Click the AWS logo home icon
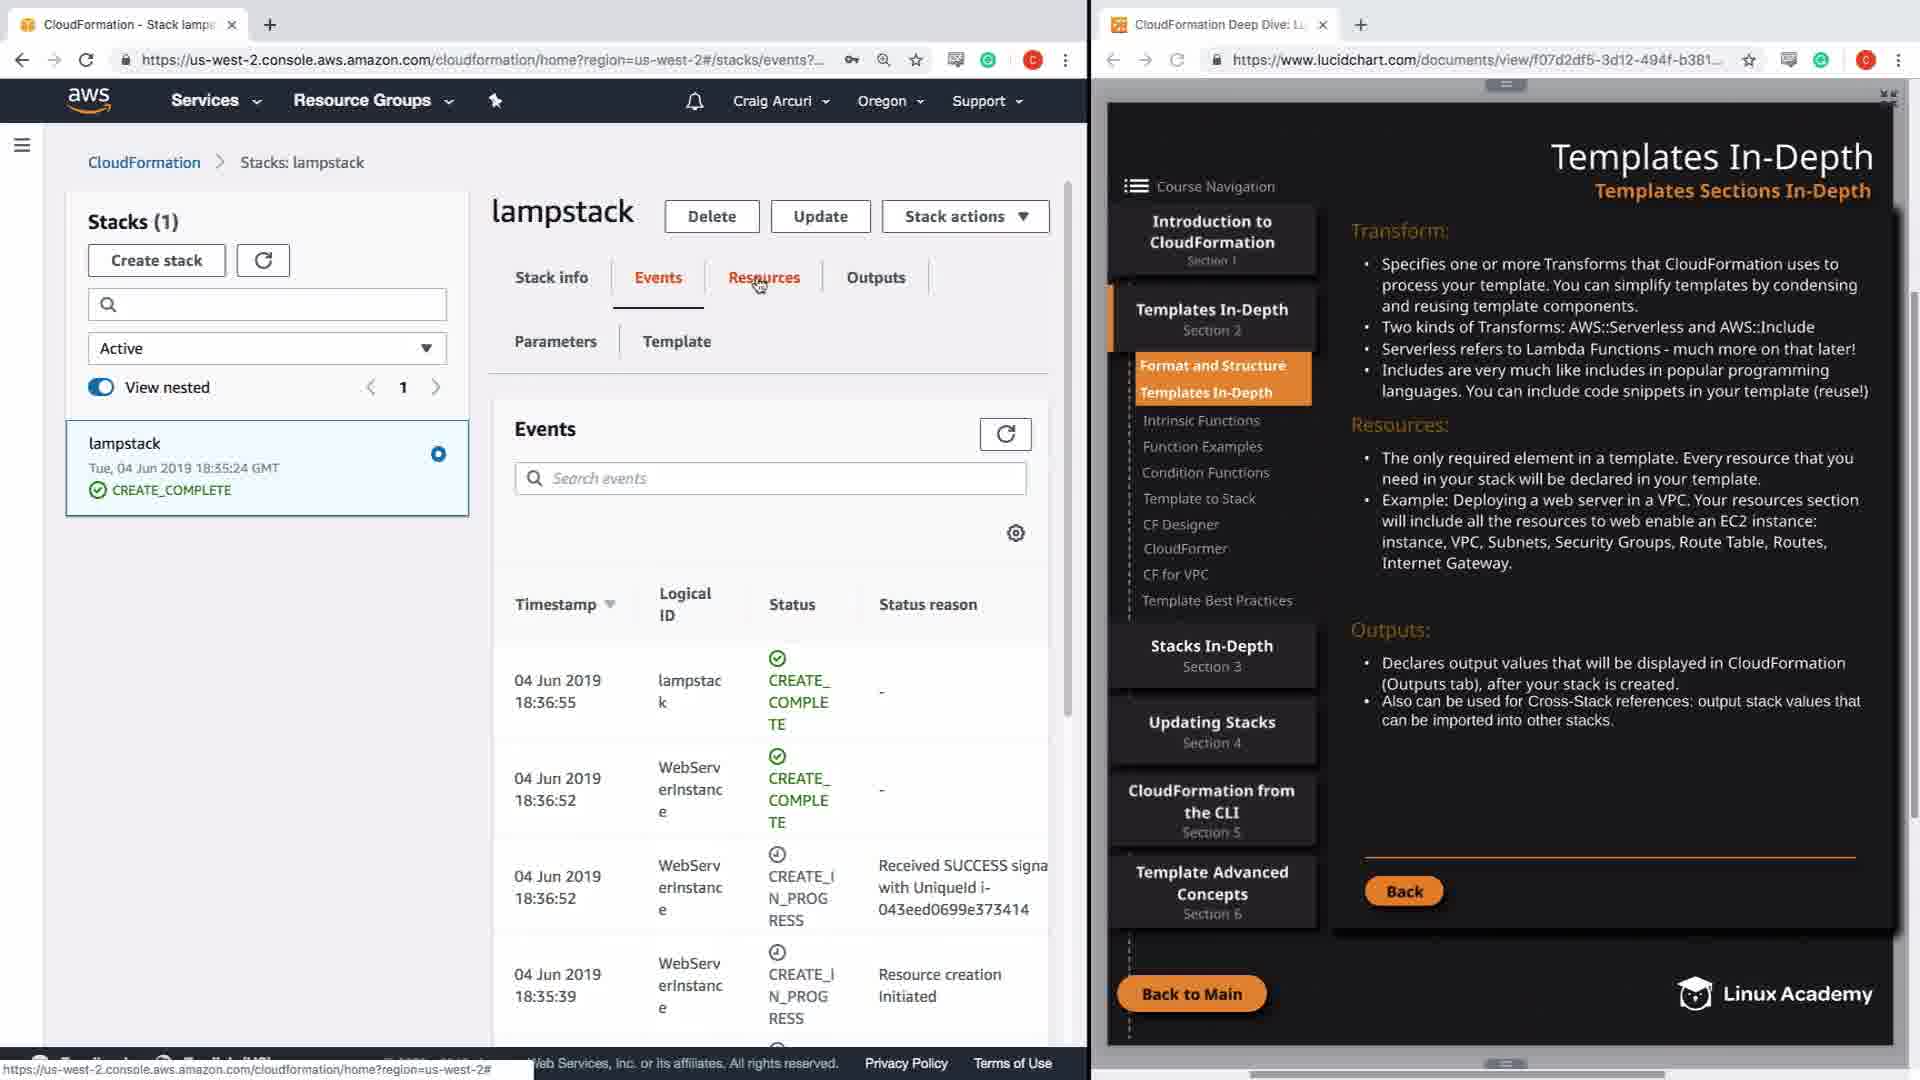1920x1080 pixels. (89, 100)
